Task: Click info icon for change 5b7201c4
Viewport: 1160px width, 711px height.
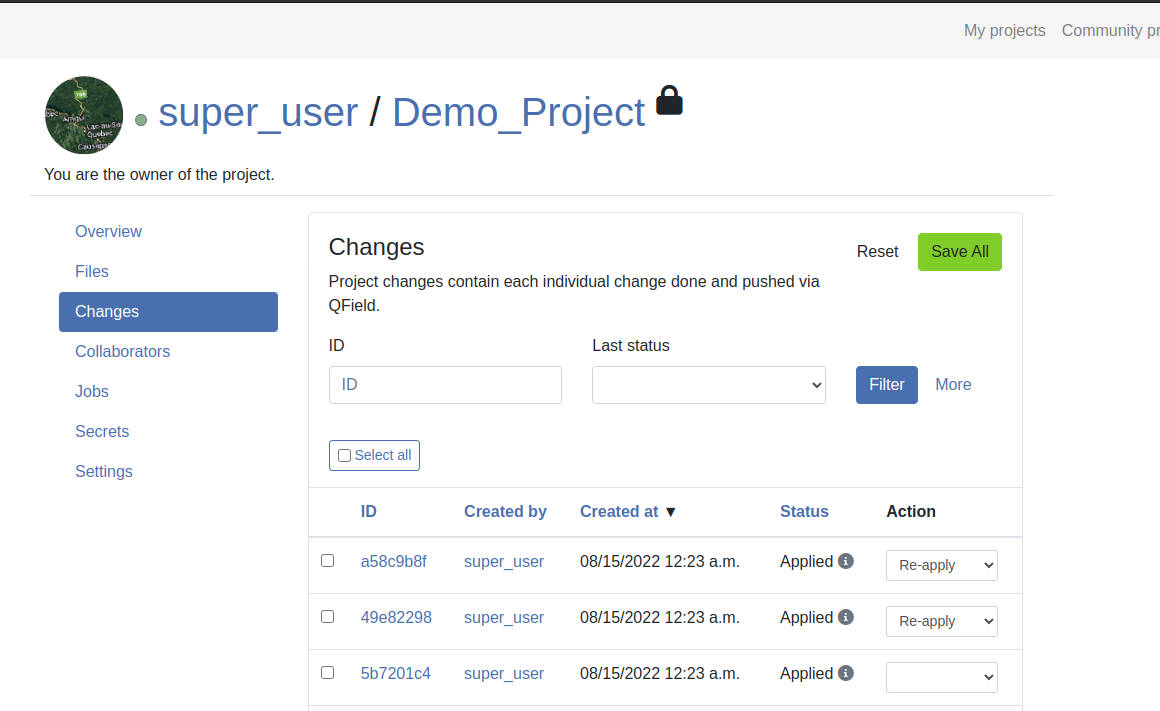Action: click(846, 673)
